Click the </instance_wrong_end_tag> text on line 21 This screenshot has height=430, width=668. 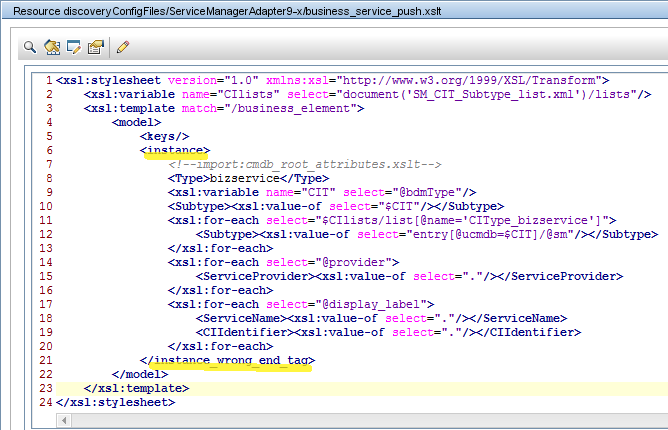[227, 361]
